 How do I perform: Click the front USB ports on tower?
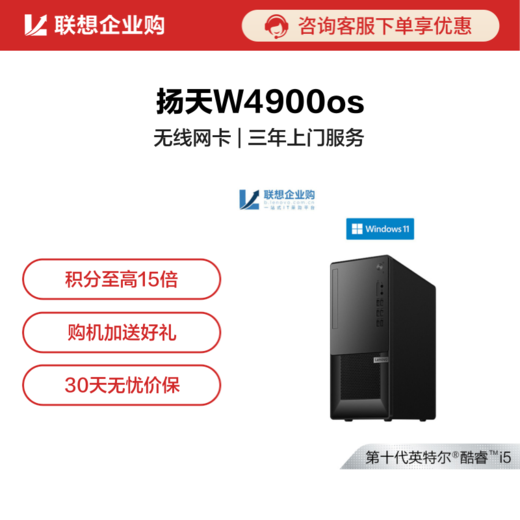tap(380, 313)
